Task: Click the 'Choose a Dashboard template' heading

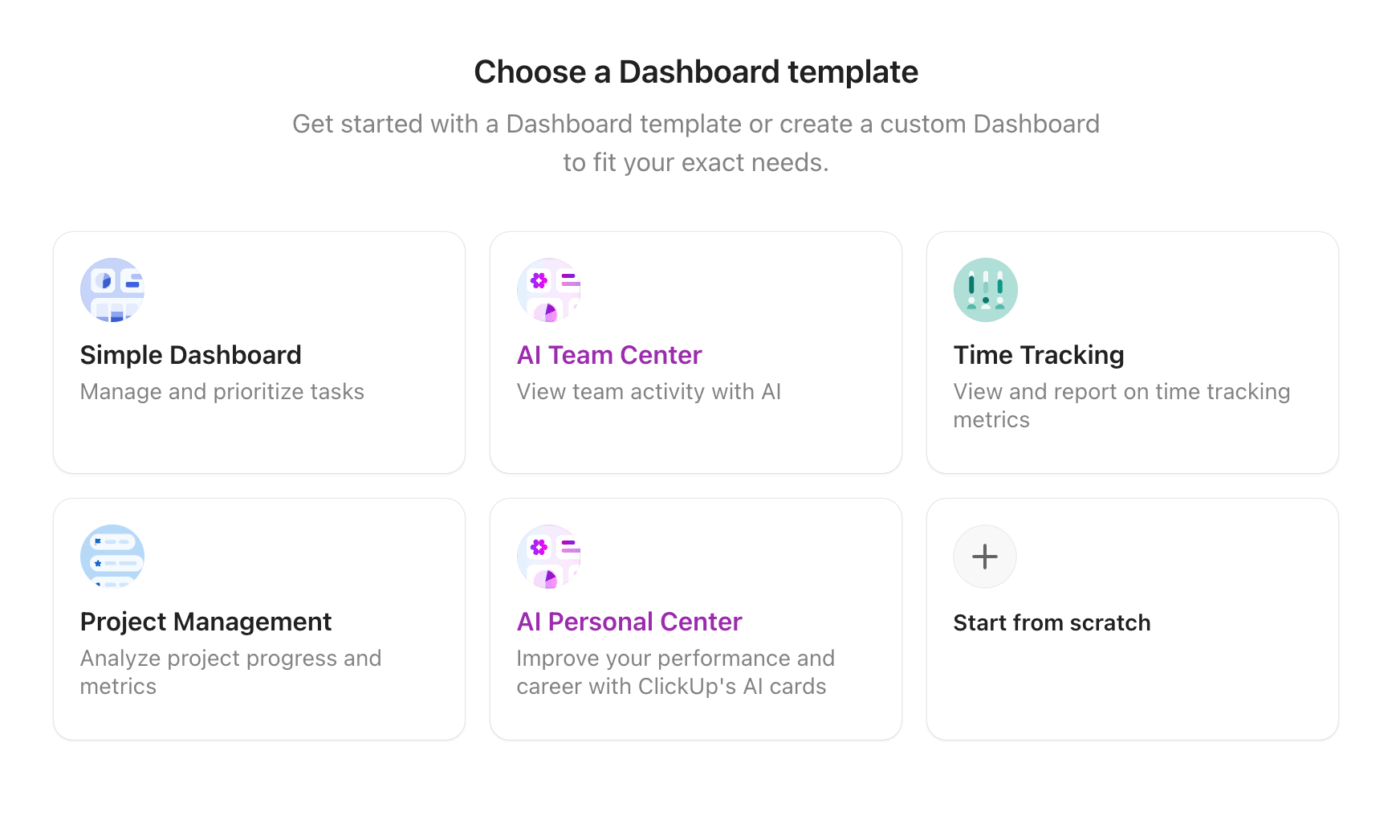Action: [696, 72]
